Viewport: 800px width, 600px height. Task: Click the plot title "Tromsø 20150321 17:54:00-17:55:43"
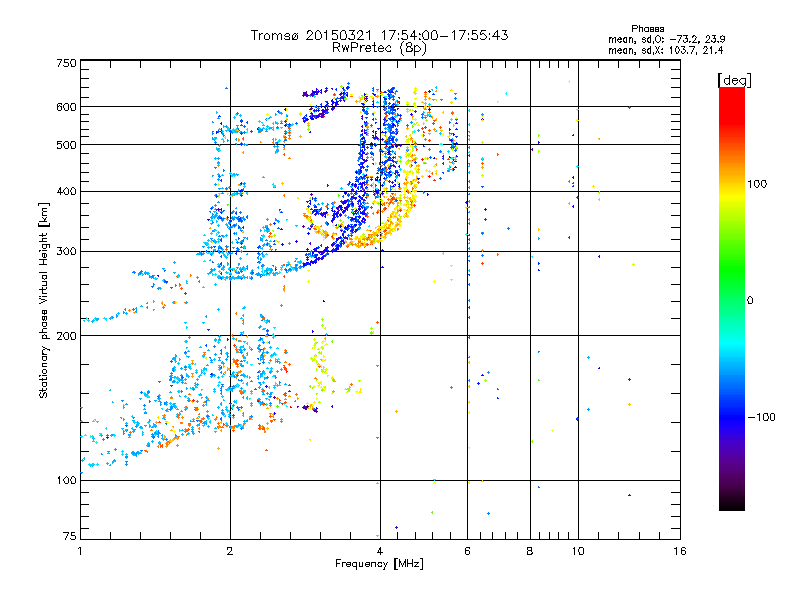click(x=379, y=35)
